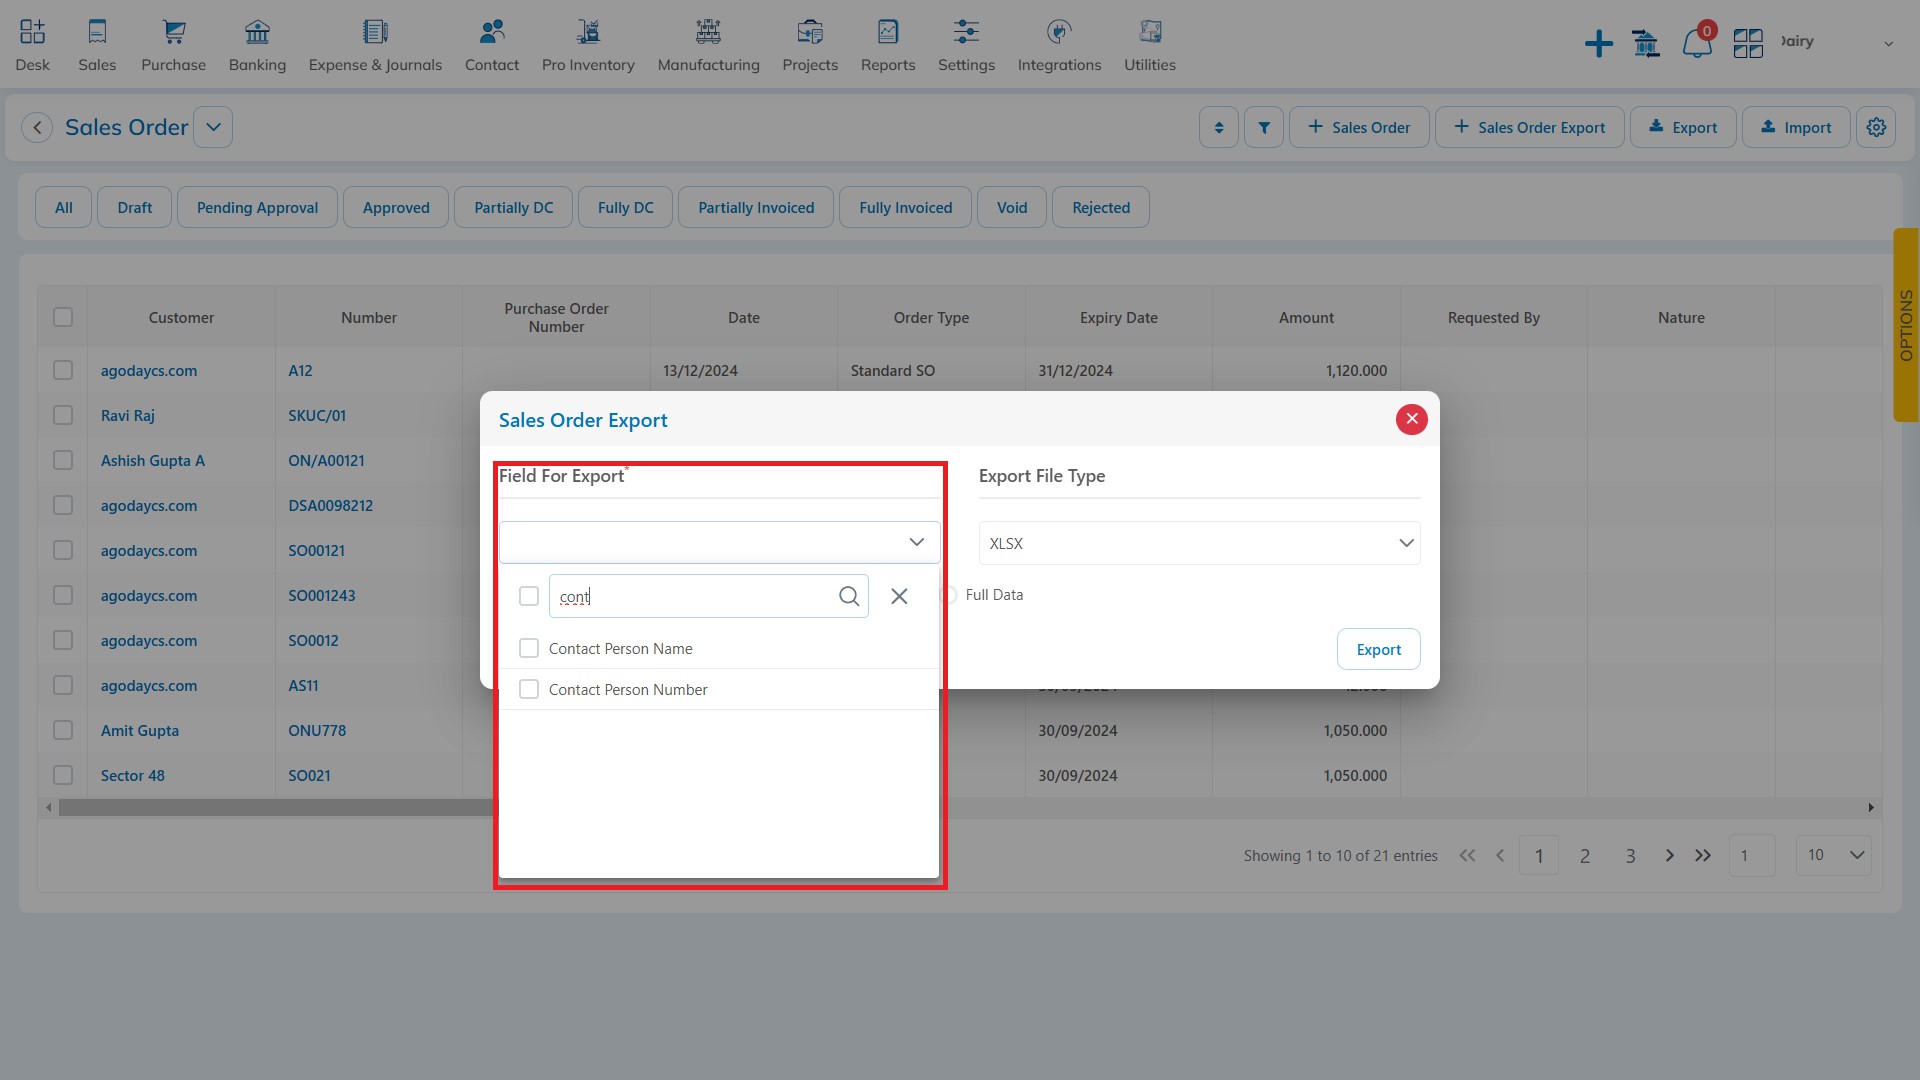1920x1080 pixels.
Task: Click the notifications bell icon
Action: (x=1695, y=42)
